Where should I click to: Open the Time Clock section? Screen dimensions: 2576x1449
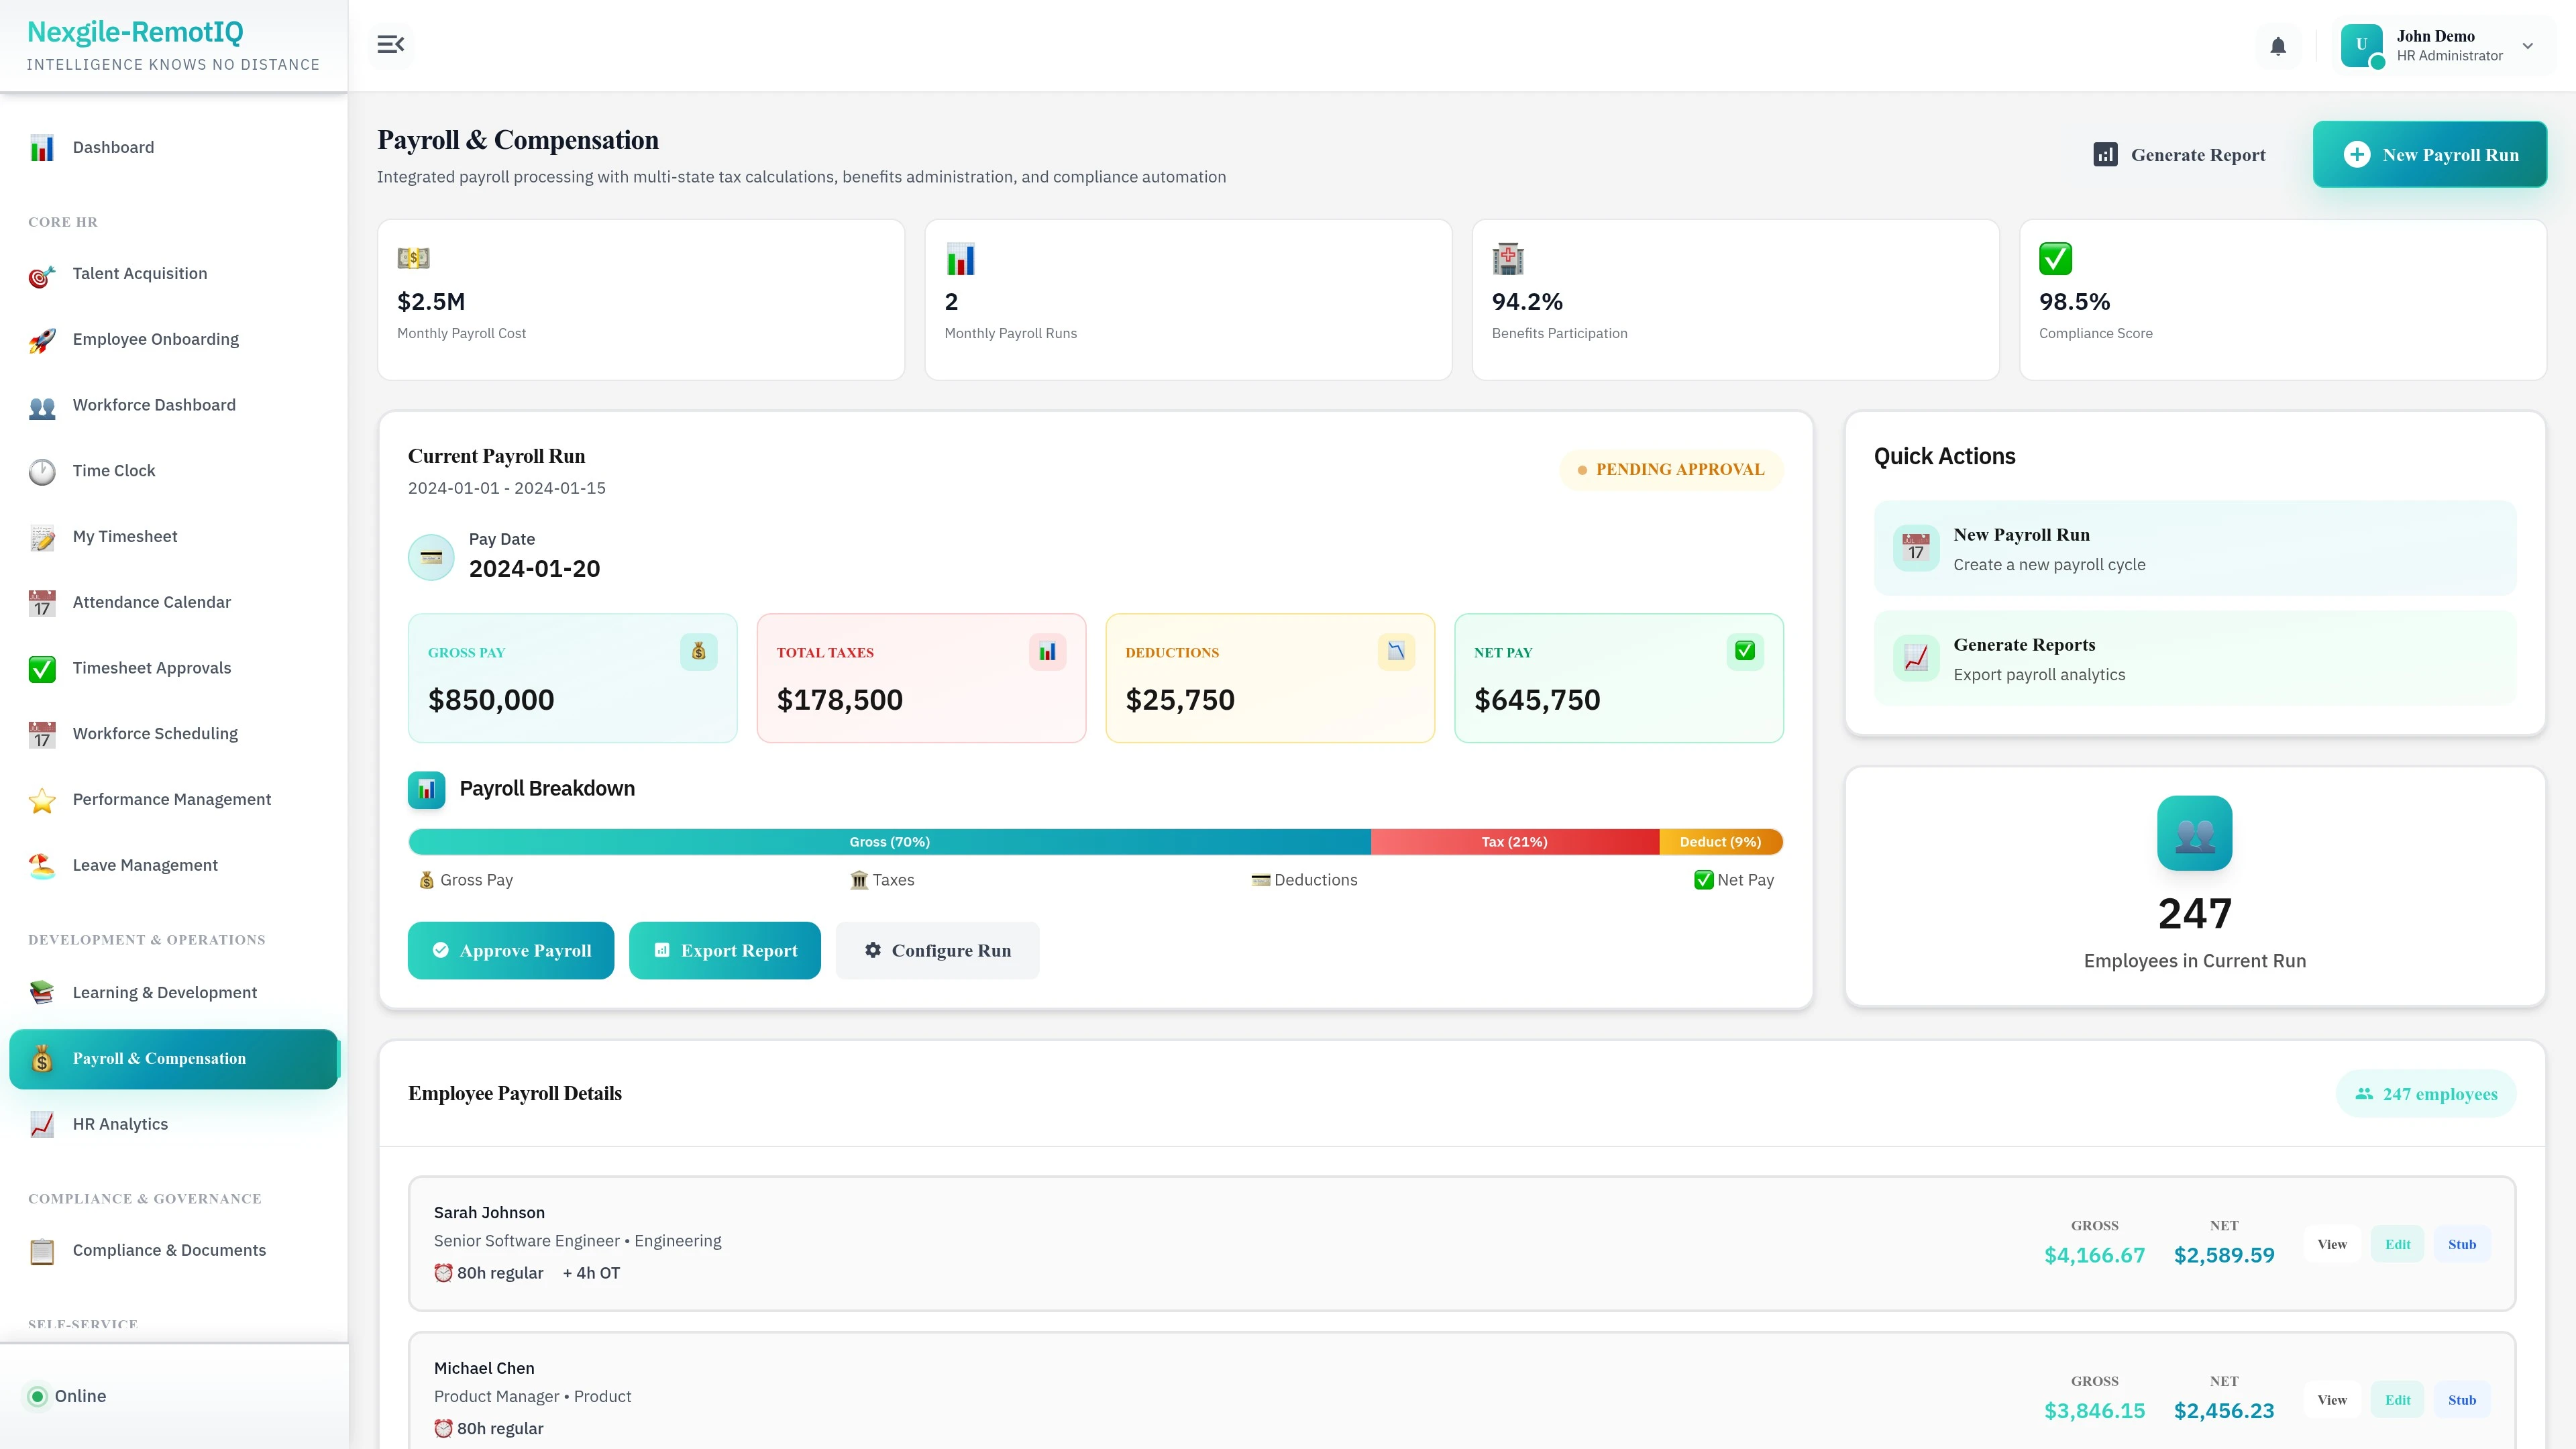[113, 470]
